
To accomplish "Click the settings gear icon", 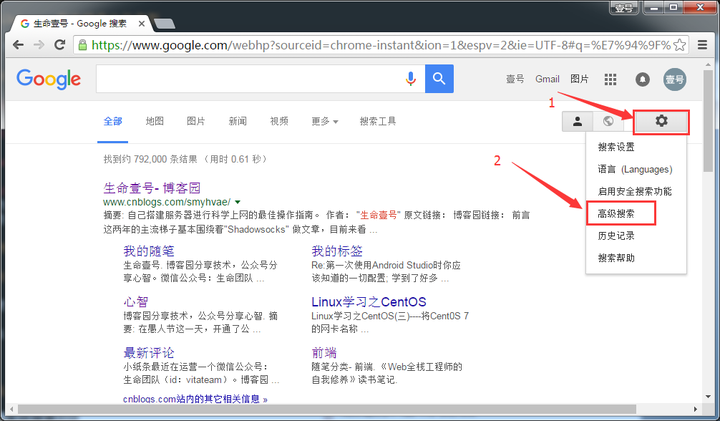I will tap(661, 121).
